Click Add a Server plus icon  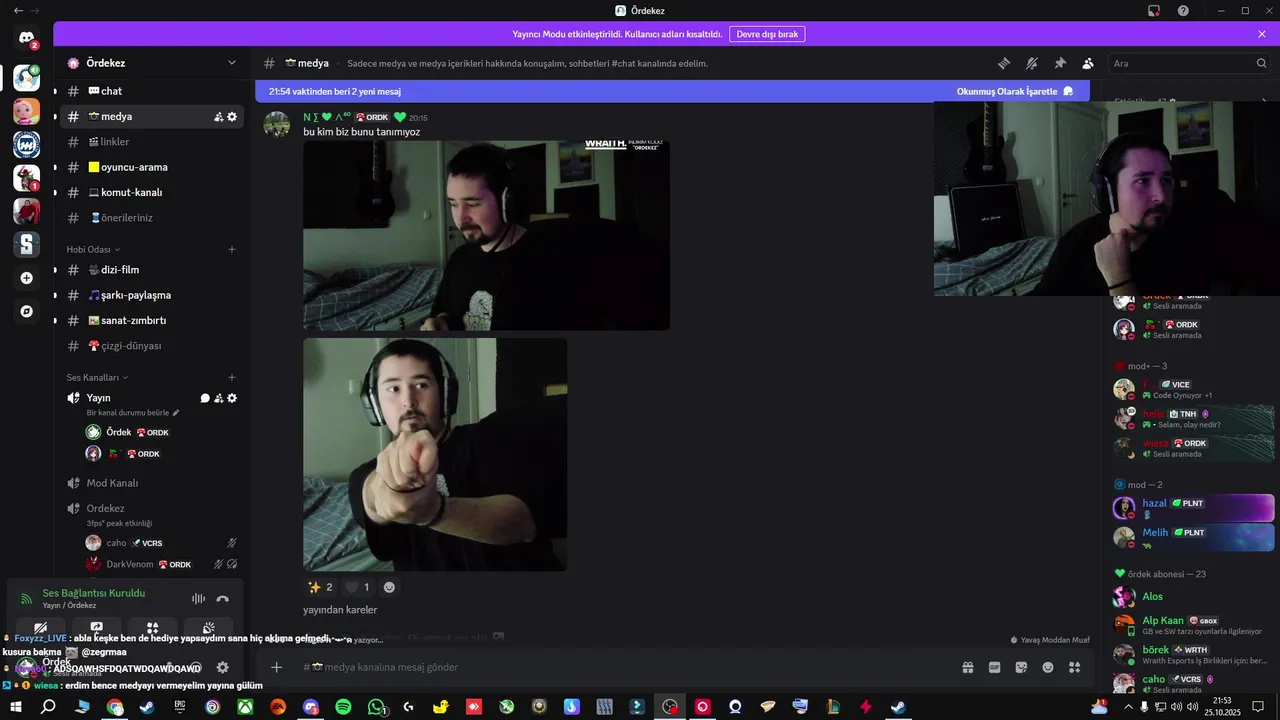click(x=26, y=278)
